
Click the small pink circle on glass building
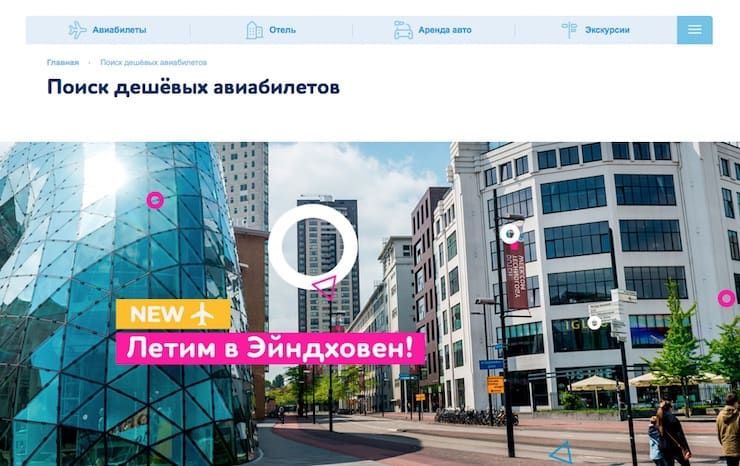pyautogui.click(x=155, y=200)
